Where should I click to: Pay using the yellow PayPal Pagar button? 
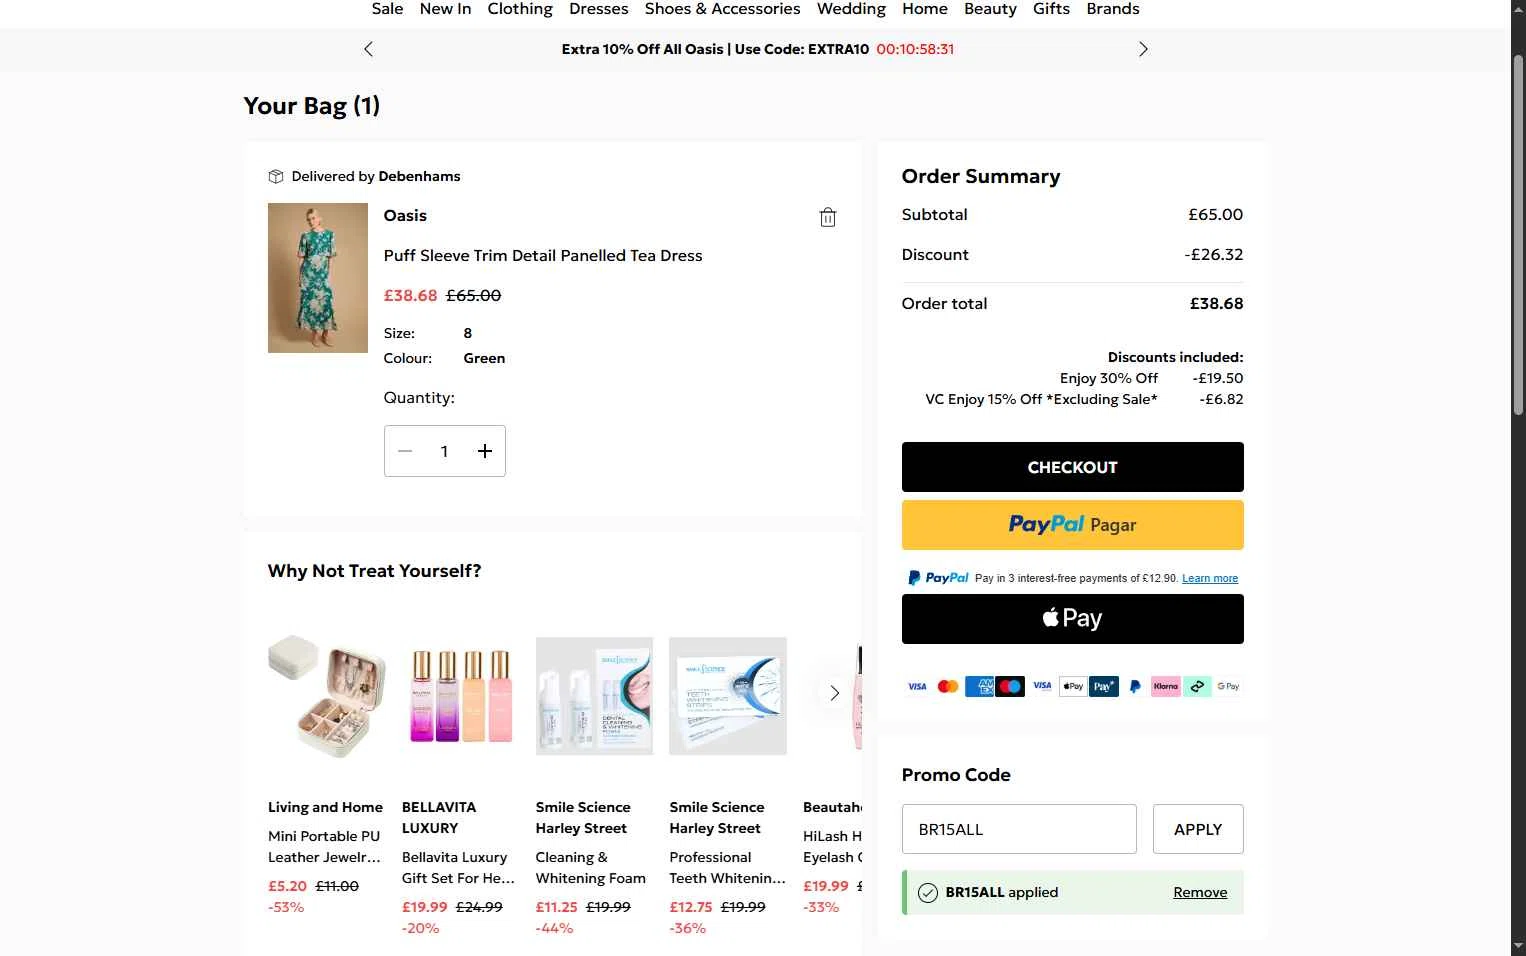(1072, 525)
